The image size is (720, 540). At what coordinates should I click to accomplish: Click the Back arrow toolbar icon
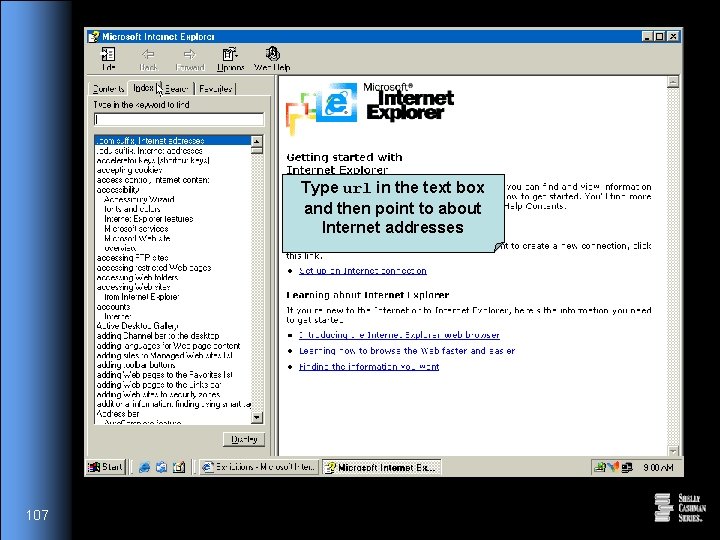[x=148, y=59]
